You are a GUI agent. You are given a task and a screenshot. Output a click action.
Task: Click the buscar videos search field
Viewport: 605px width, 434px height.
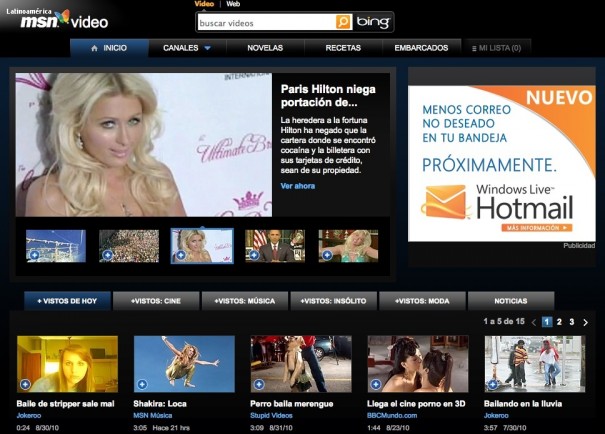coord(267,22)
